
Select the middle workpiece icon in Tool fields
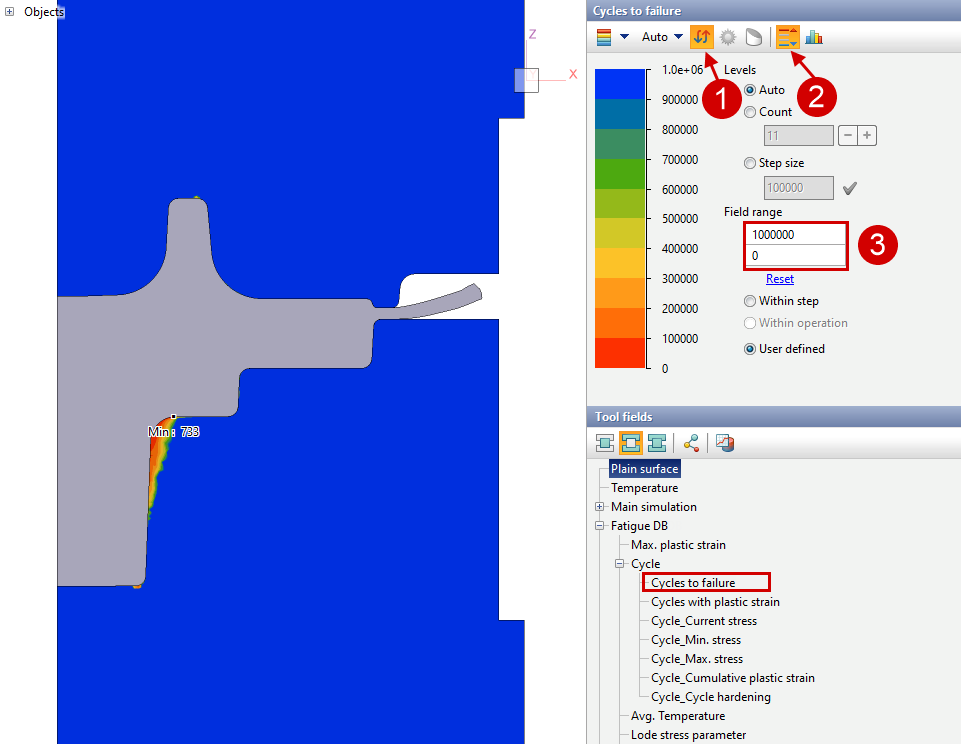(631, 442)
